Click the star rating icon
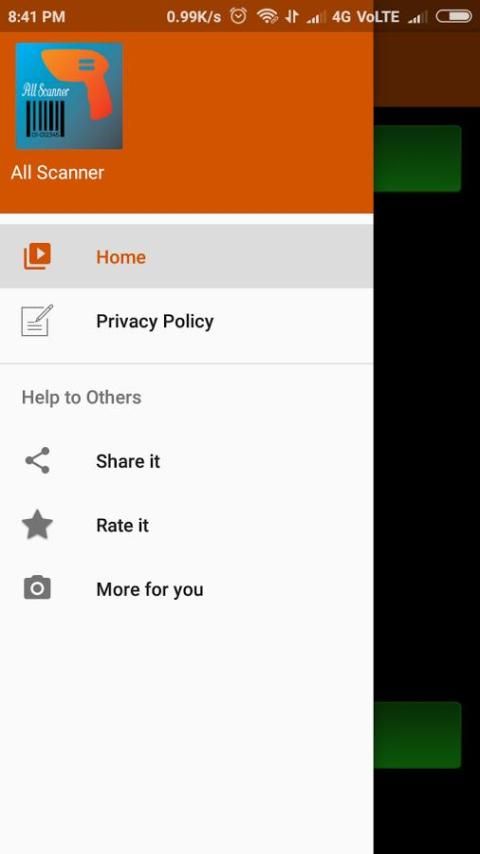This screenshot has width=480, height=854. pos(37,524)
